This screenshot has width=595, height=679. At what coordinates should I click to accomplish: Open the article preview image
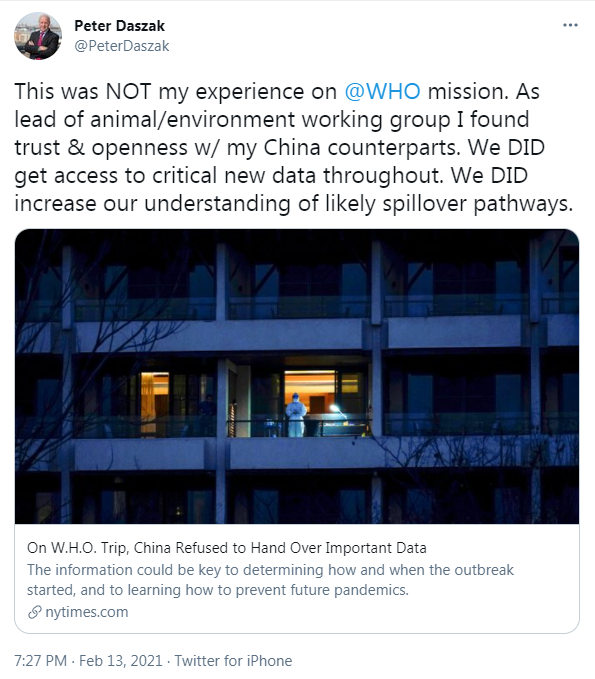[x=297, y=376]
